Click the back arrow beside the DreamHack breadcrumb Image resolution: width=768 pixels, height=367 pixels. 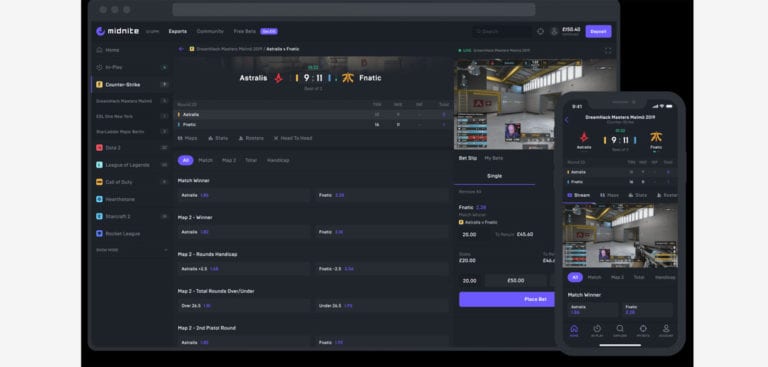(x=181, y=49)
